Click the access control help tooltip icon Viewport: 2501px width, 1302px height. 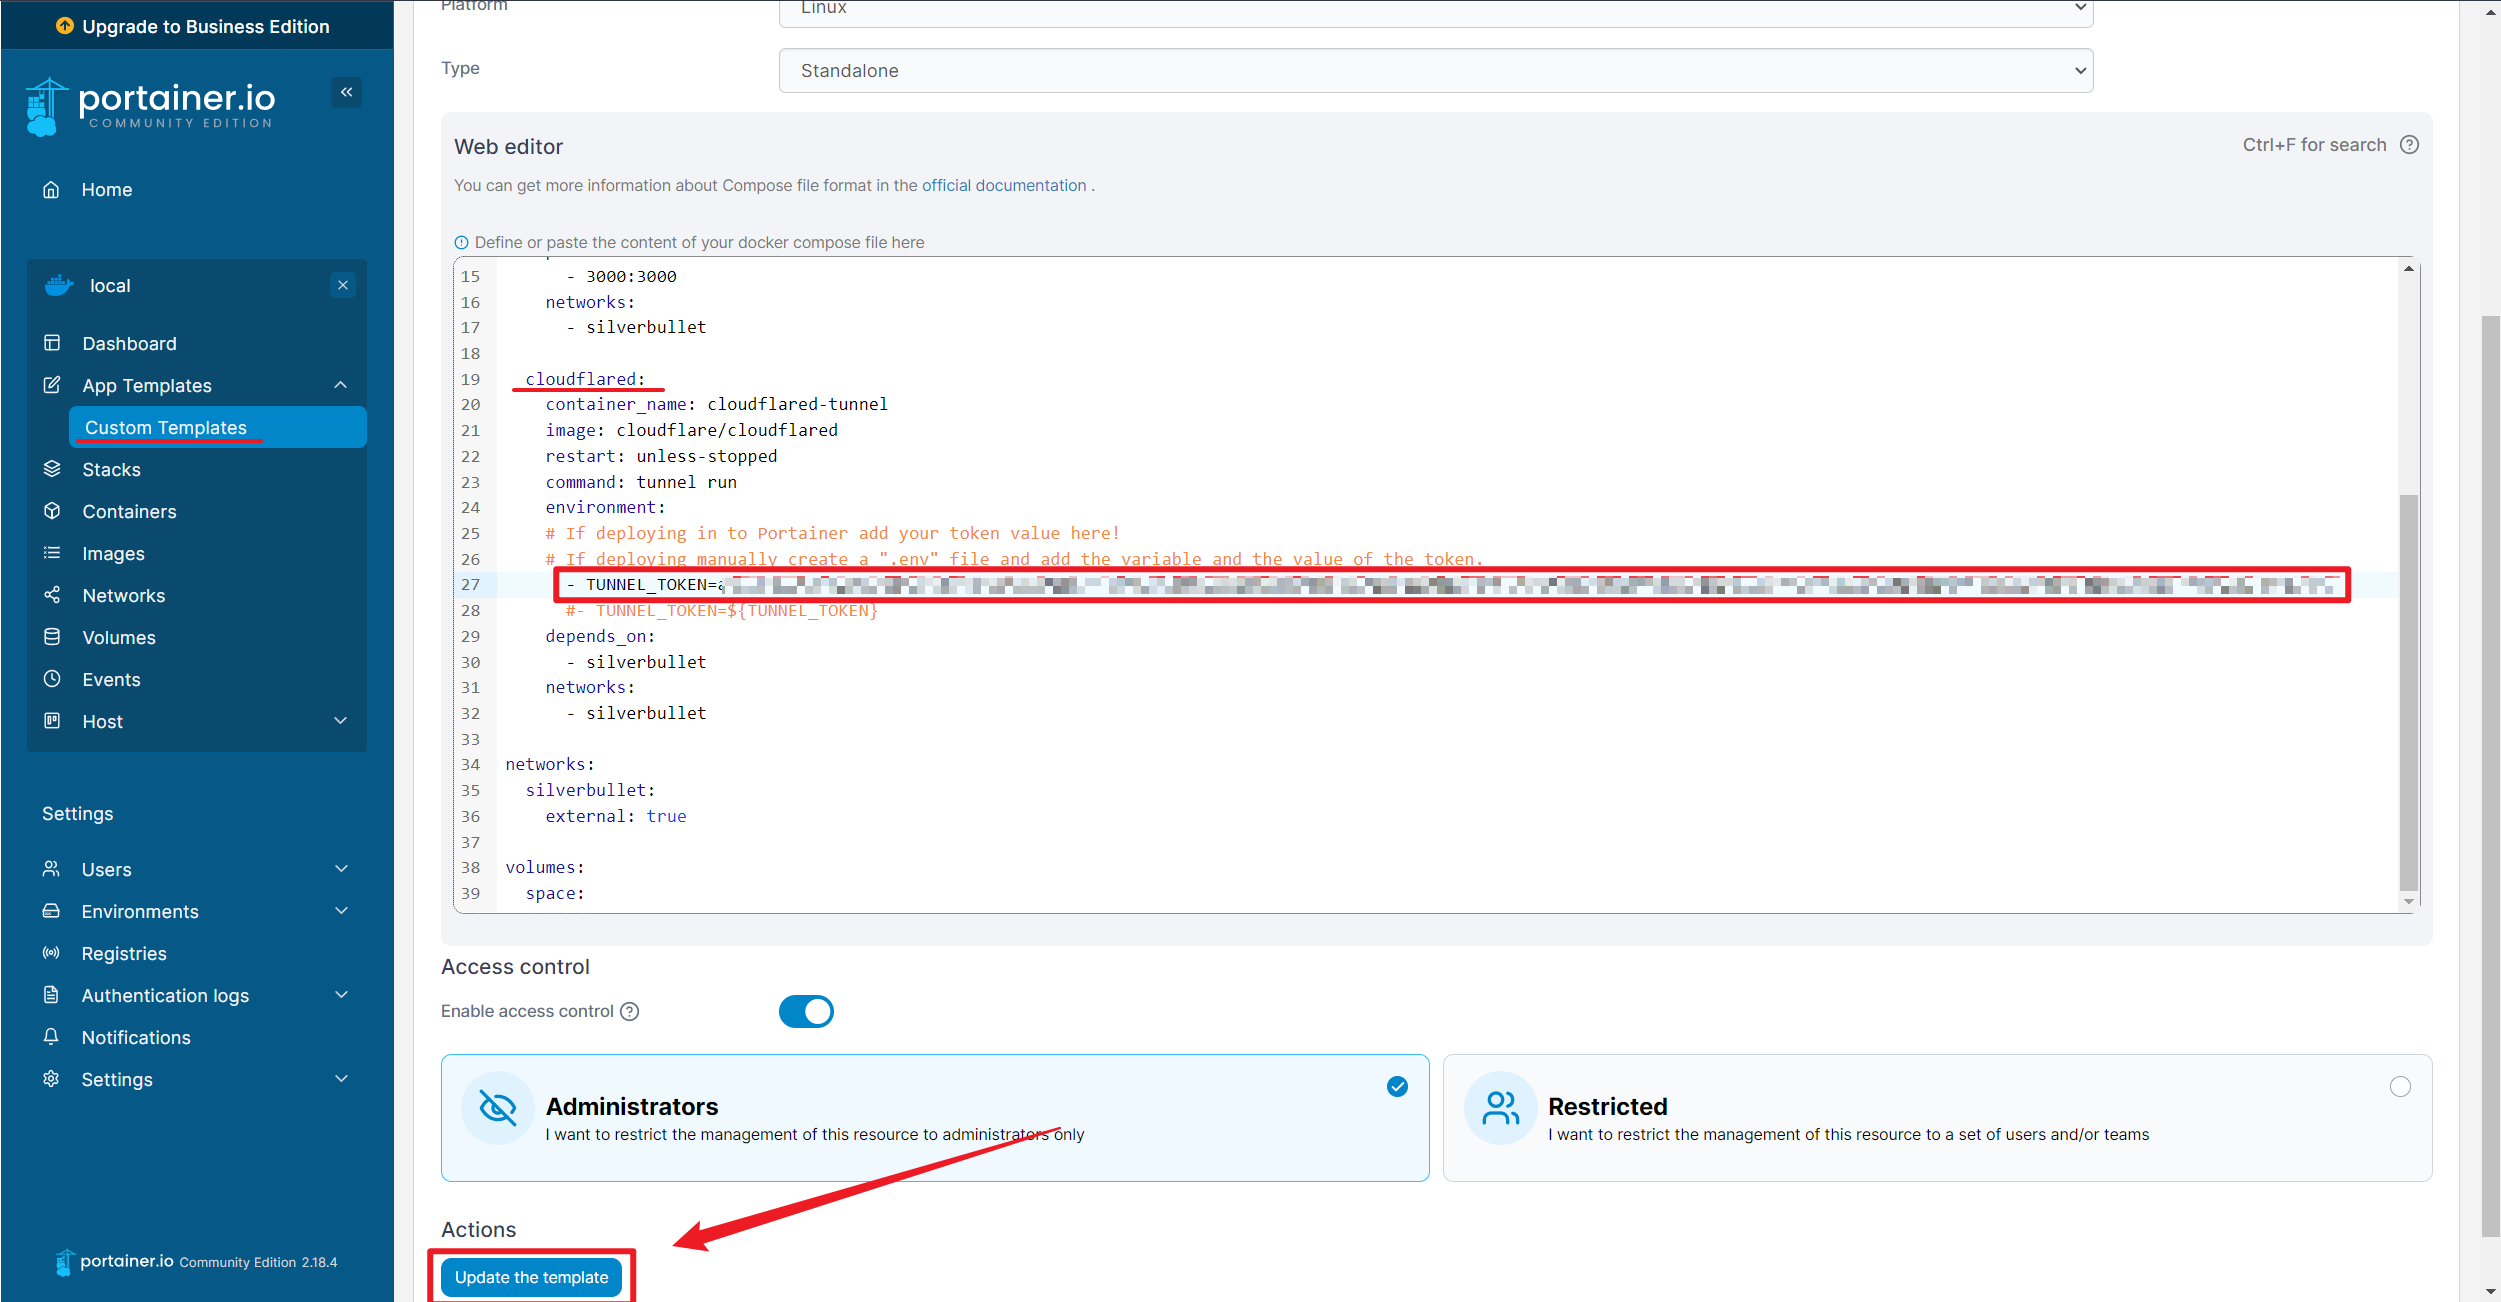(x=629, y=1011)
